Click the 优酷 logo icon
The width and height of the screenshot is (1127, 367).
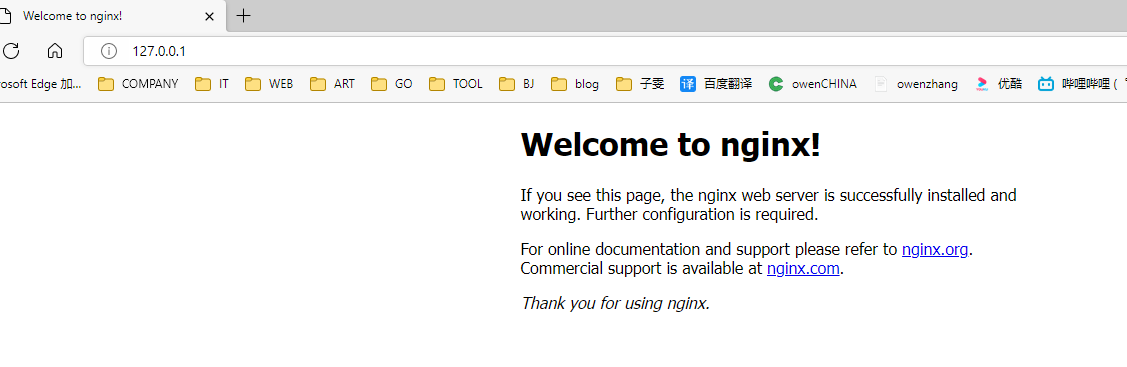click(x=983, y=84)
